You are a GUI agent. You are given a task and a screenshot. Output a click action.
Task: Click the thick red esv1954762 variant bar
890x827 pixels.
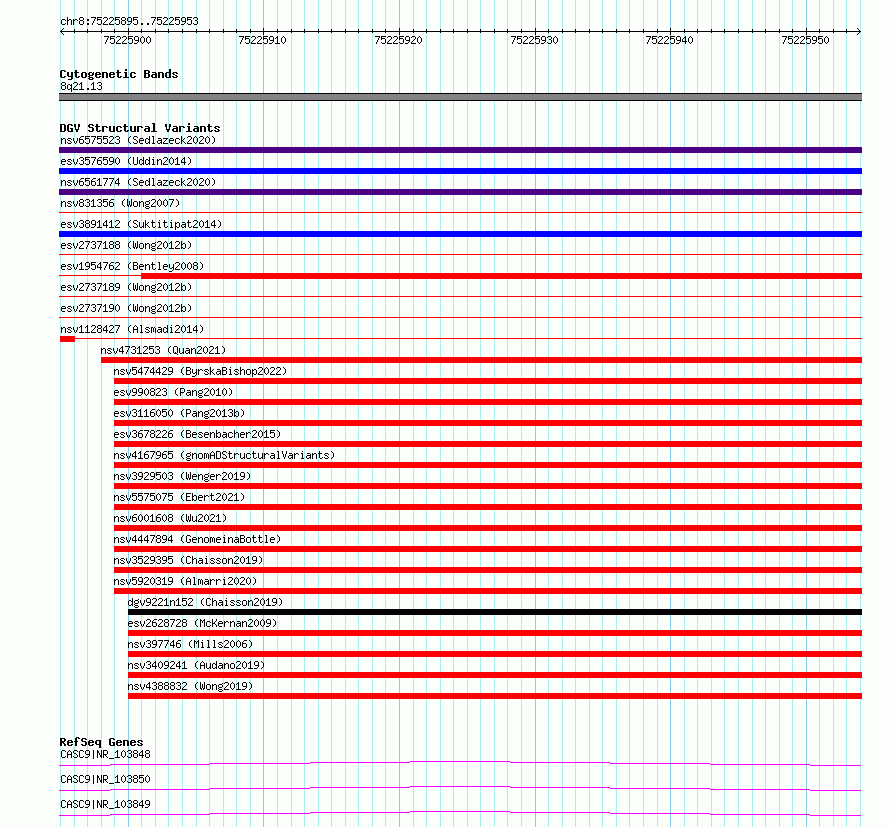click(501, 276)
